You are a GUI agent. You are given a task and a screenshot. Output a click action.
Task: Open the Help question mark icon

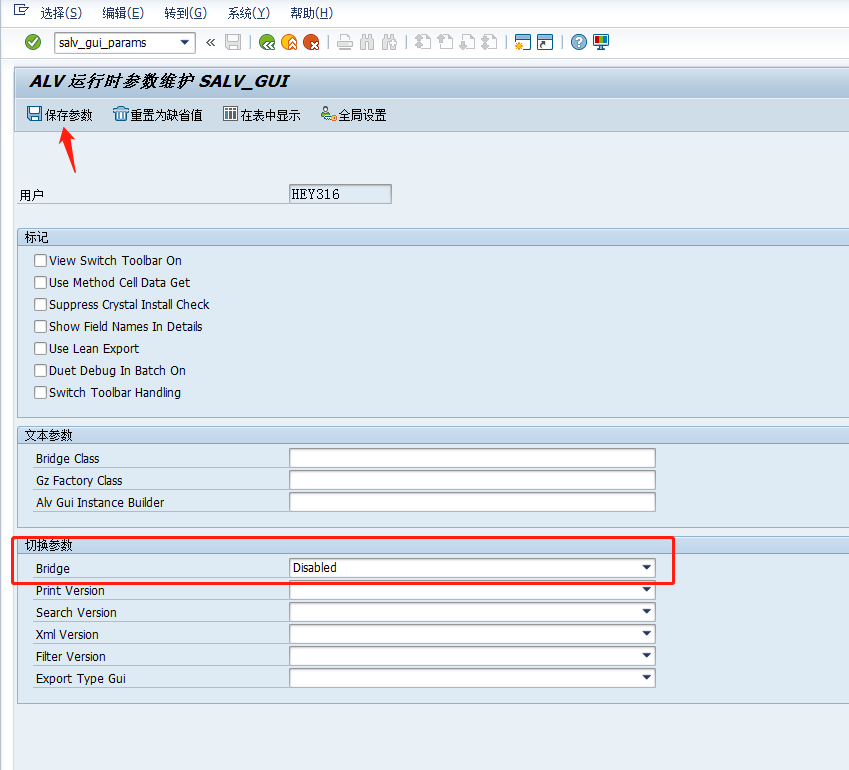tap(578, 42)
